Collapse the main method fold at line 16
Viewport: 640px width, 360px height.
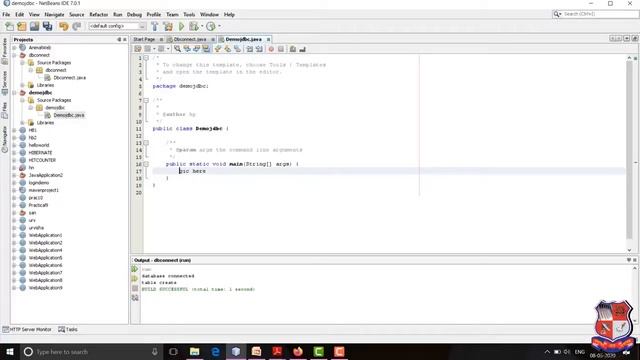(146, 164)
